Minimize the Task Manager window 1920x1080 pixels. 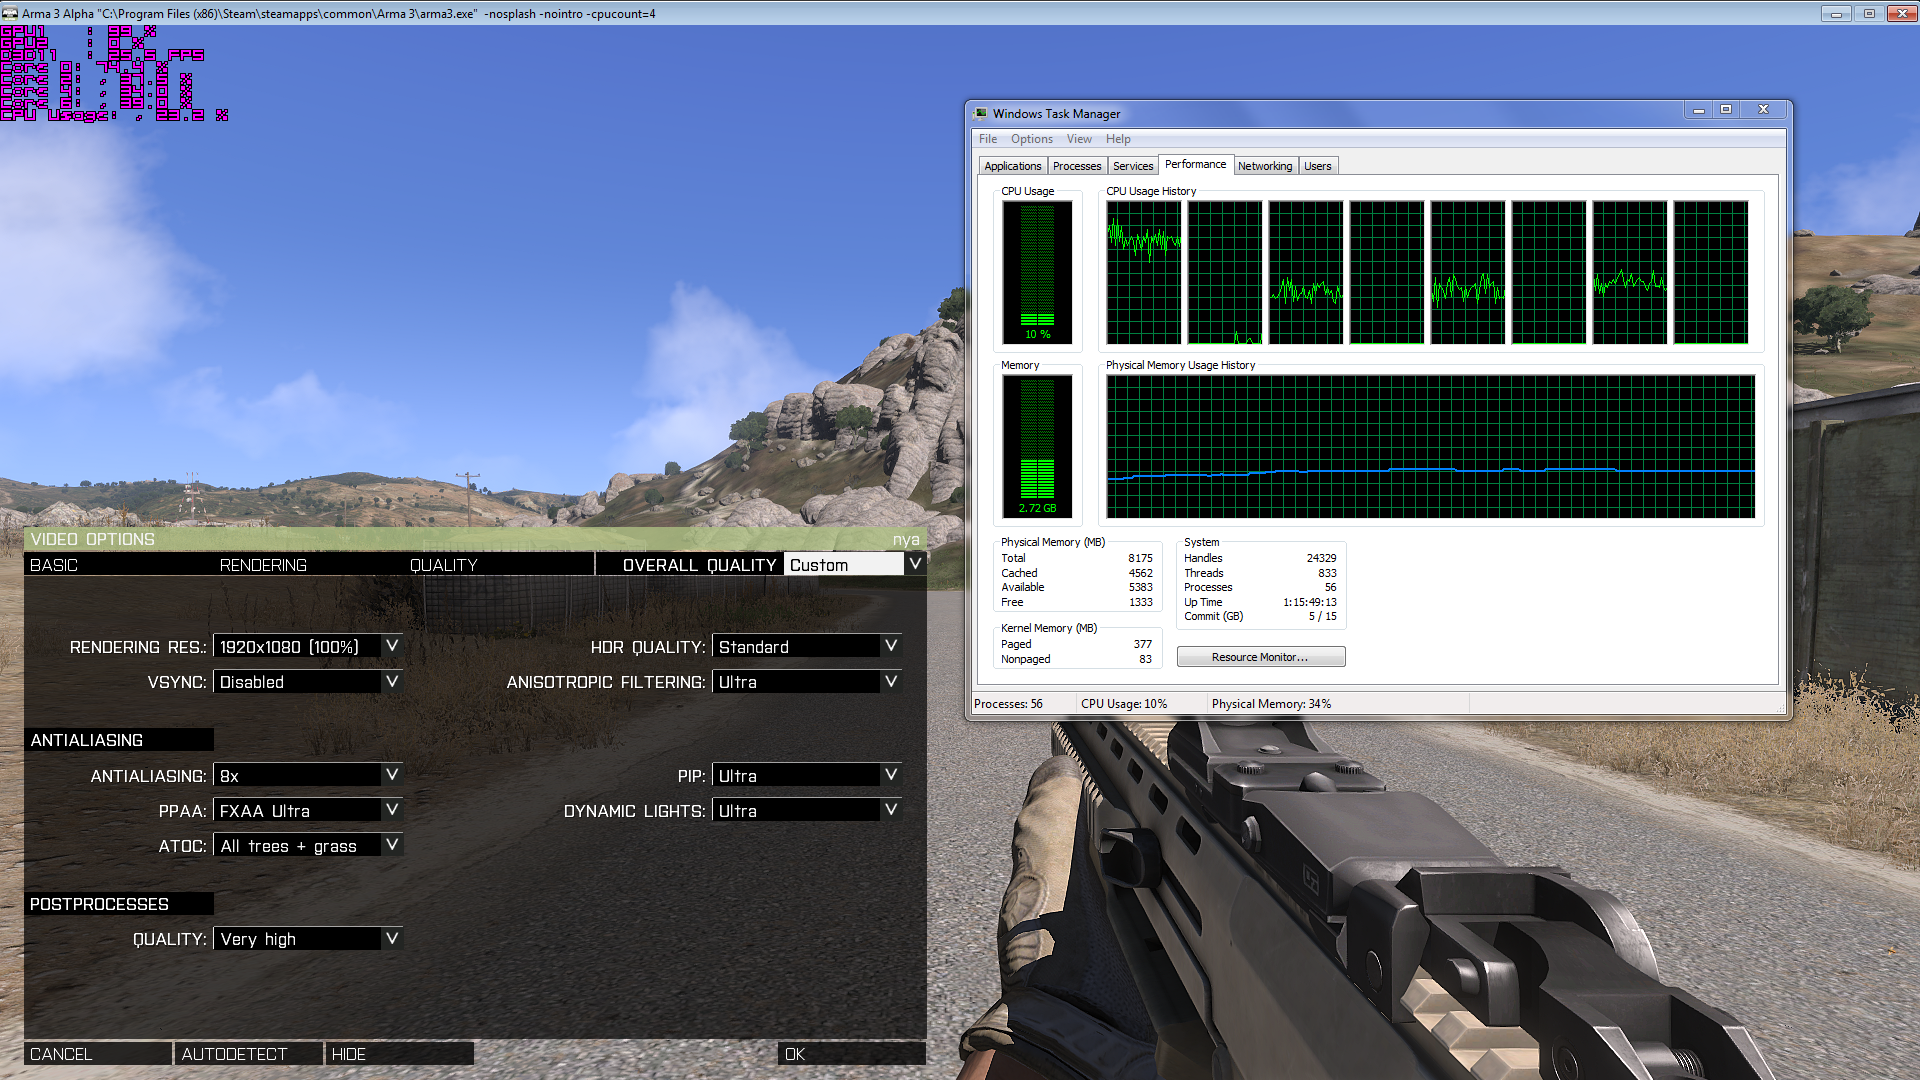pos(1698,110)
